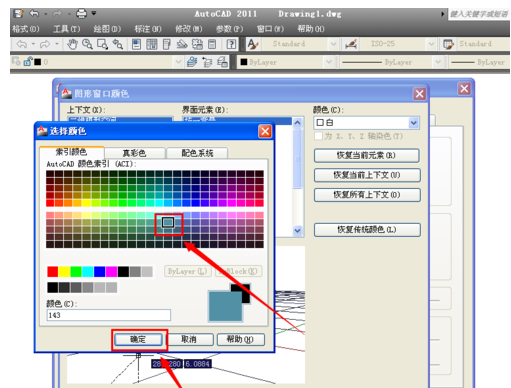Open the ByLayer color dropdown

(x=329, y=62)
